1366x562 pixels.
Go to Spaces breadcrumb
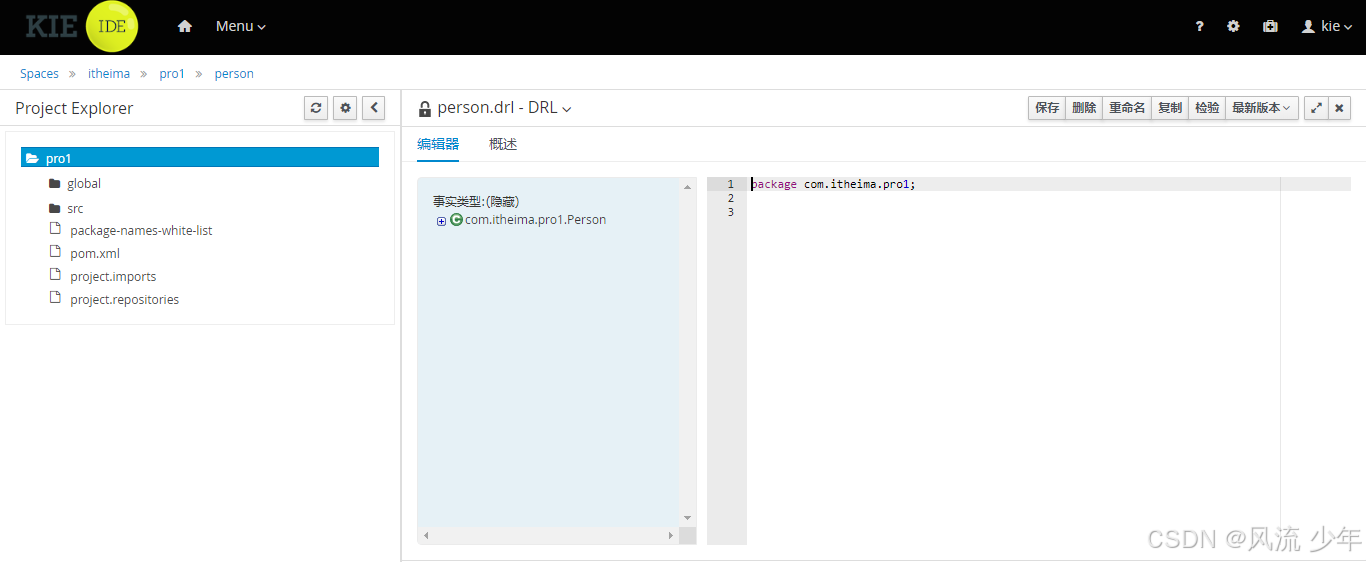(x=39, y=74)
